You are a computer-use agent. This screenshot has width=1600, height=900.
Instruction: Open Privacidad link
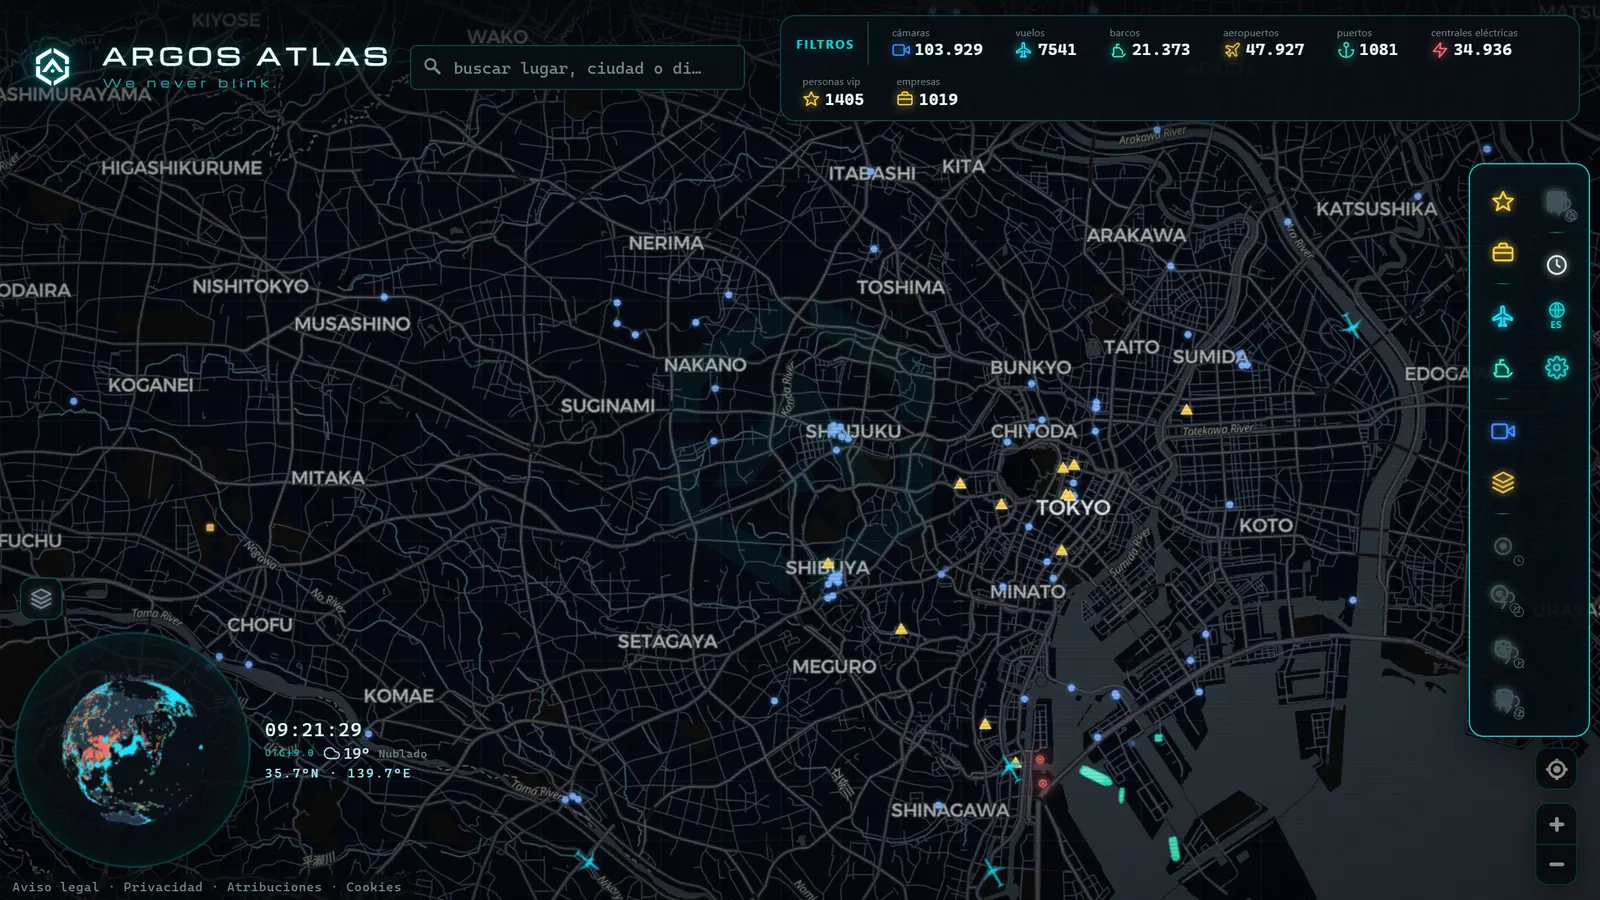pyautogui.click(x=163, y=887)
